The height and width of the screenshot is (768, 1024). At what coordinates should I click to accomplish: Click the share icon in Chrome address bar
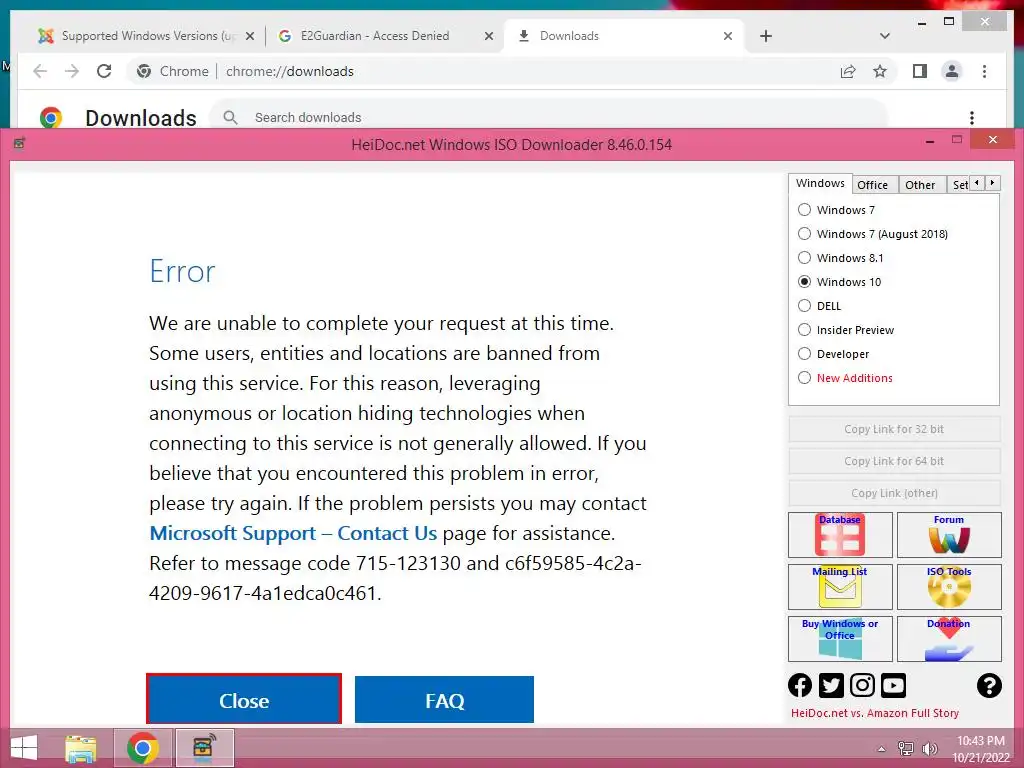(x=848, y=71)
